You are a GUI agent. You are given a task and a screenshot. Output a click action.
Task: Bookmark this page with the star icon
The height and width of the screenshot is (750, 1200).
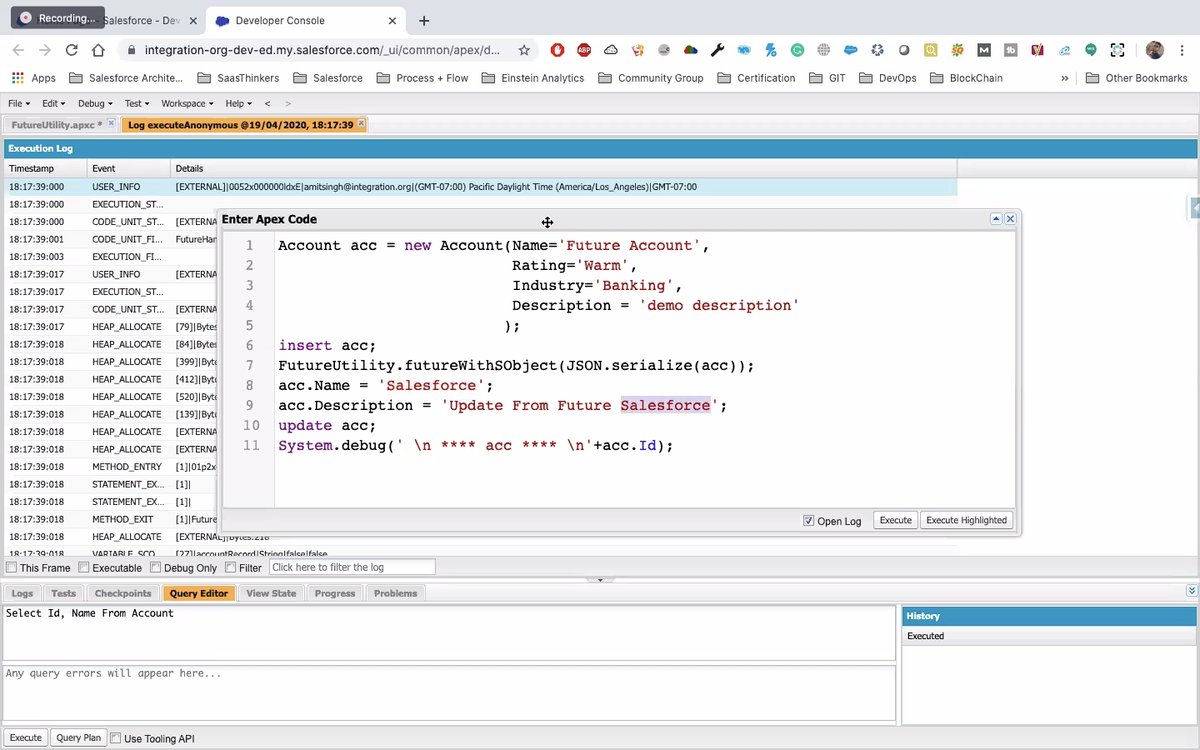(524, 50)
